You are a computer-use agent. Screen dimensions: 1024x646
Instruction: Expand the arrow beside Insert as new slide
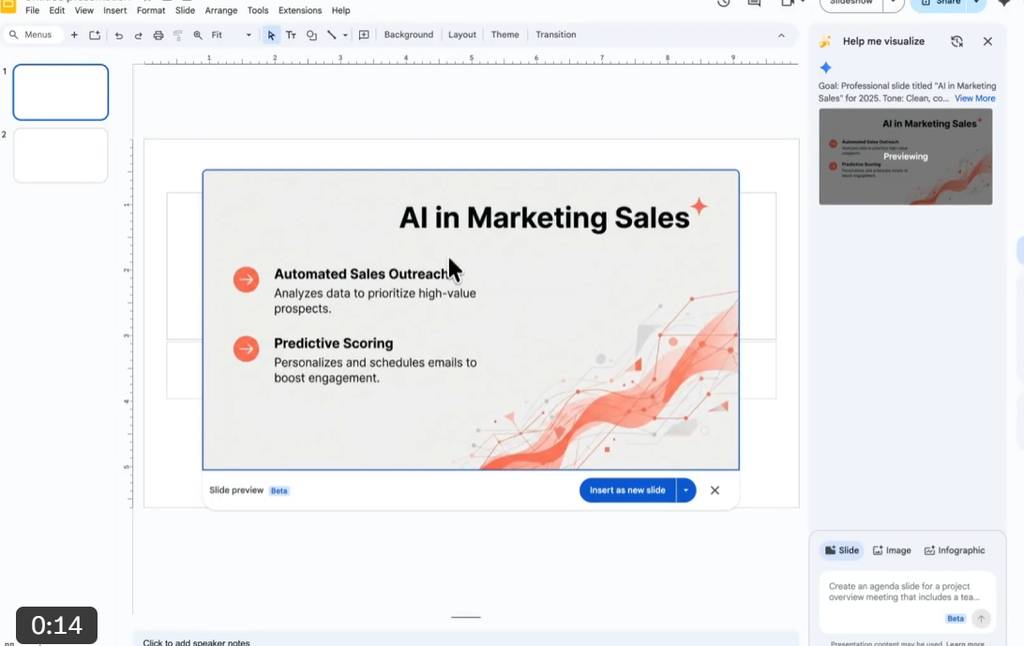pos(686,490)
